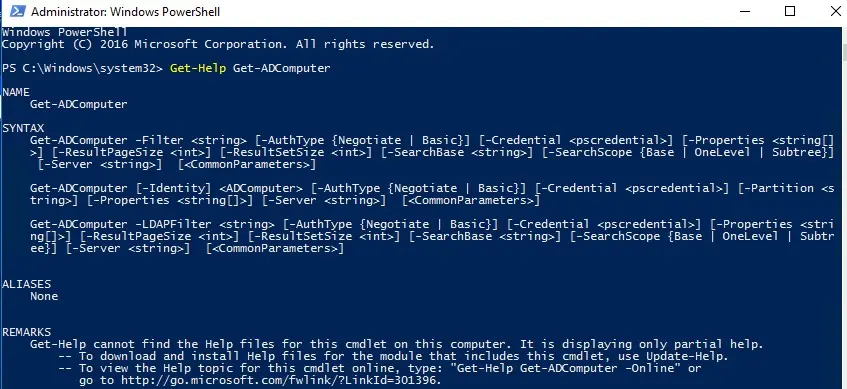
Task: Click the REMARKS section heading
Action: point(26,332)
